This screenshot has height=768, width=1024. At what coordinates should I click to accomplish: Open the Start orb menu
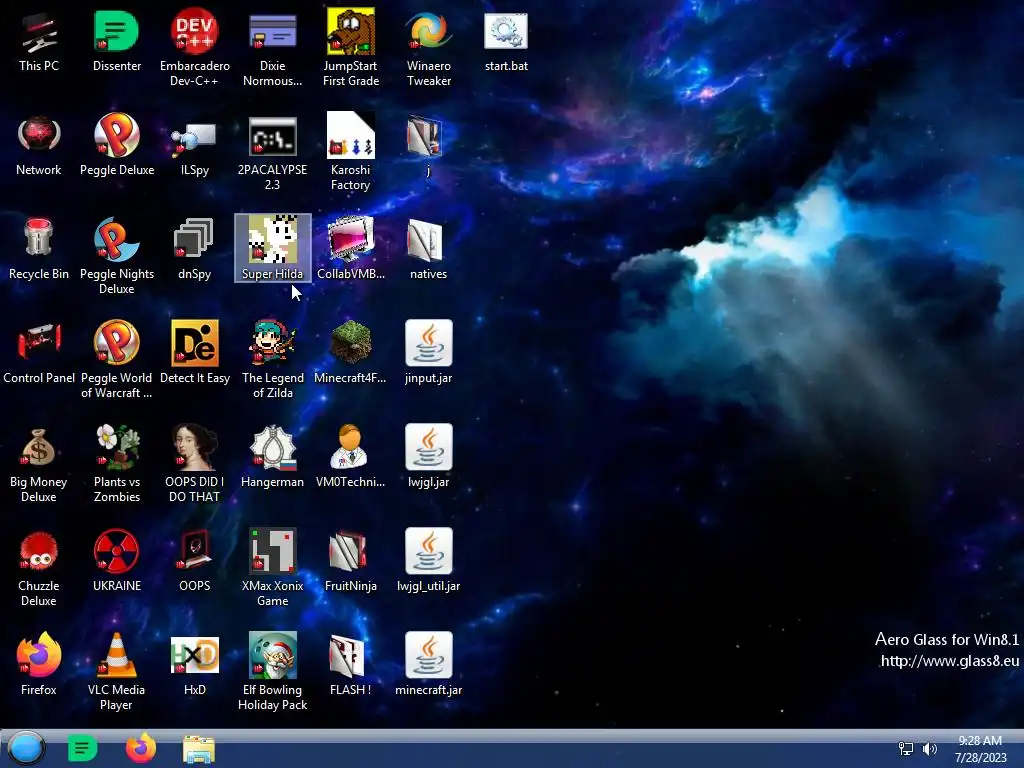(x=27, y=748)
